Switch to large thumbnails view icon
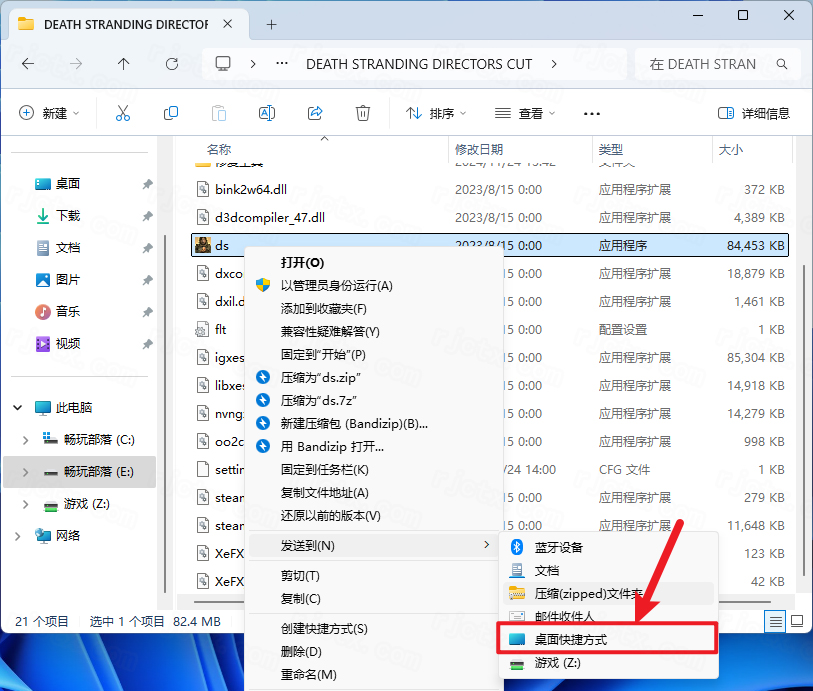The image size is (813, 691). click(x=797, y=621)
